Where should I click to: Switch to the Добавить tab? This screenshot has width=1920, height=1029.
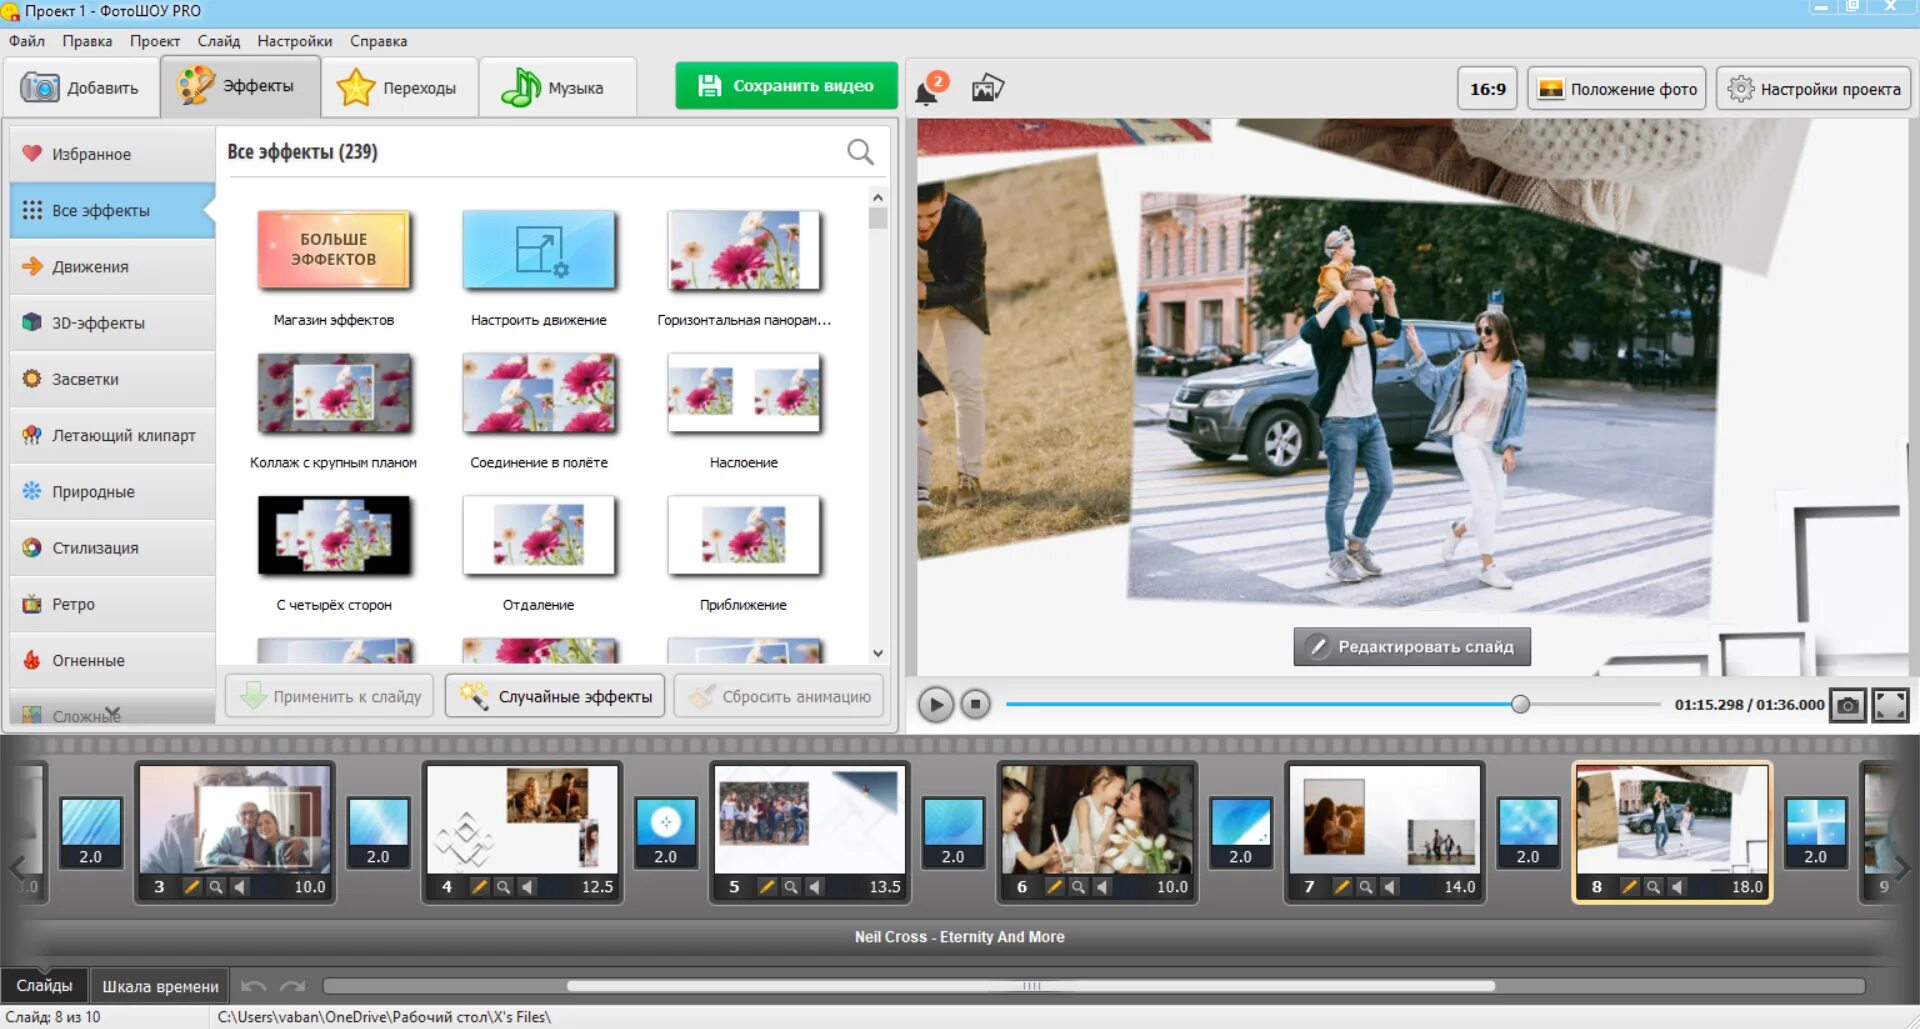click(81, 88)
